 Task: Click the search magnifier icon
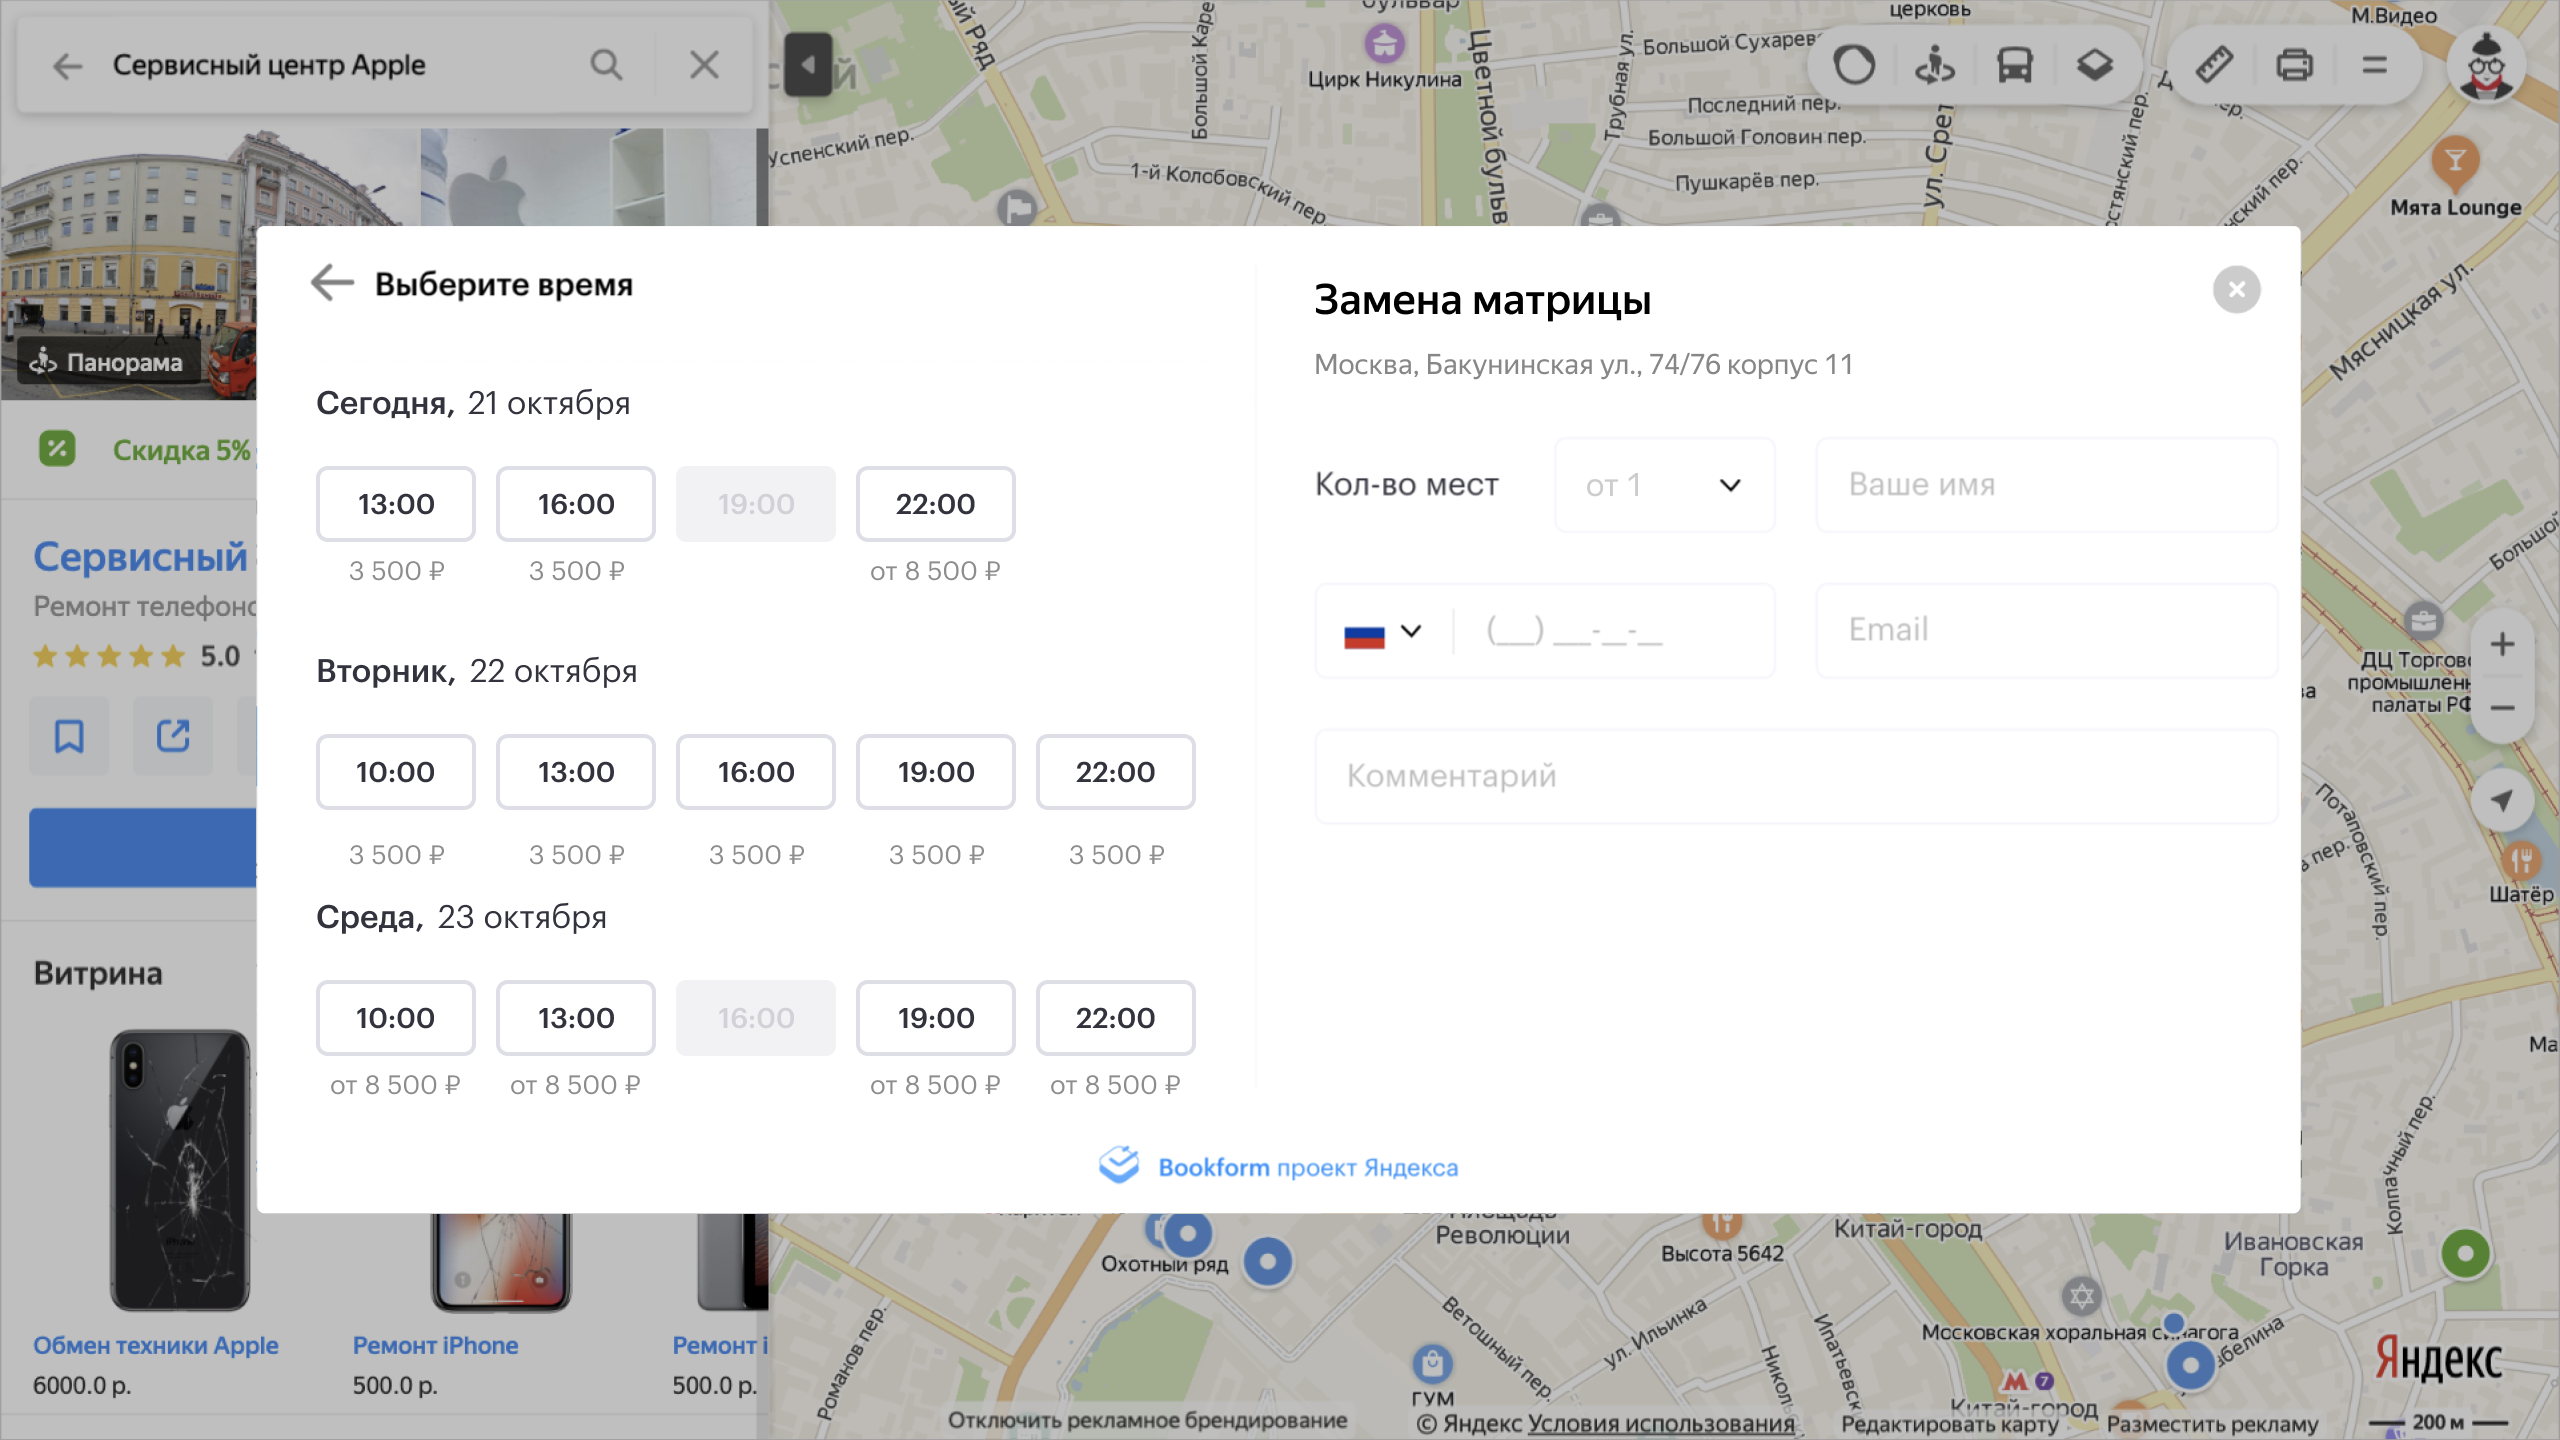606,65
